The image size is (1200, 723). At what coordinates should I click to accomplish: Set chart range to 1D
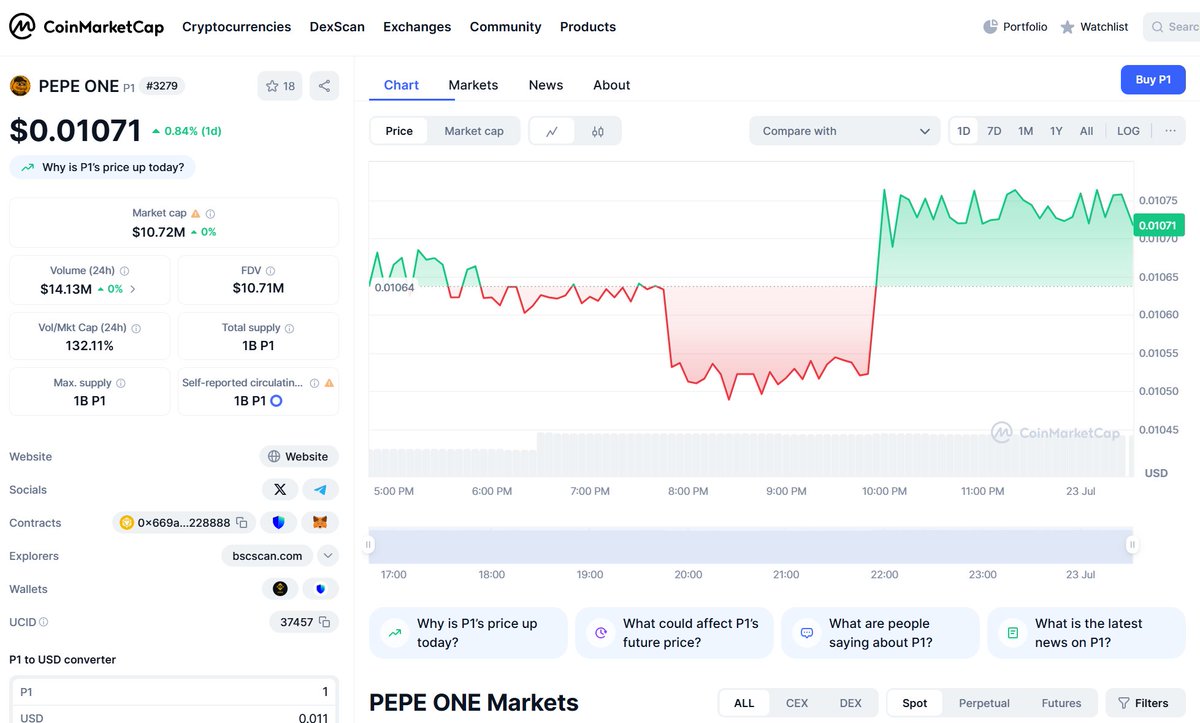pyautogui.click(x=964, y=131)
